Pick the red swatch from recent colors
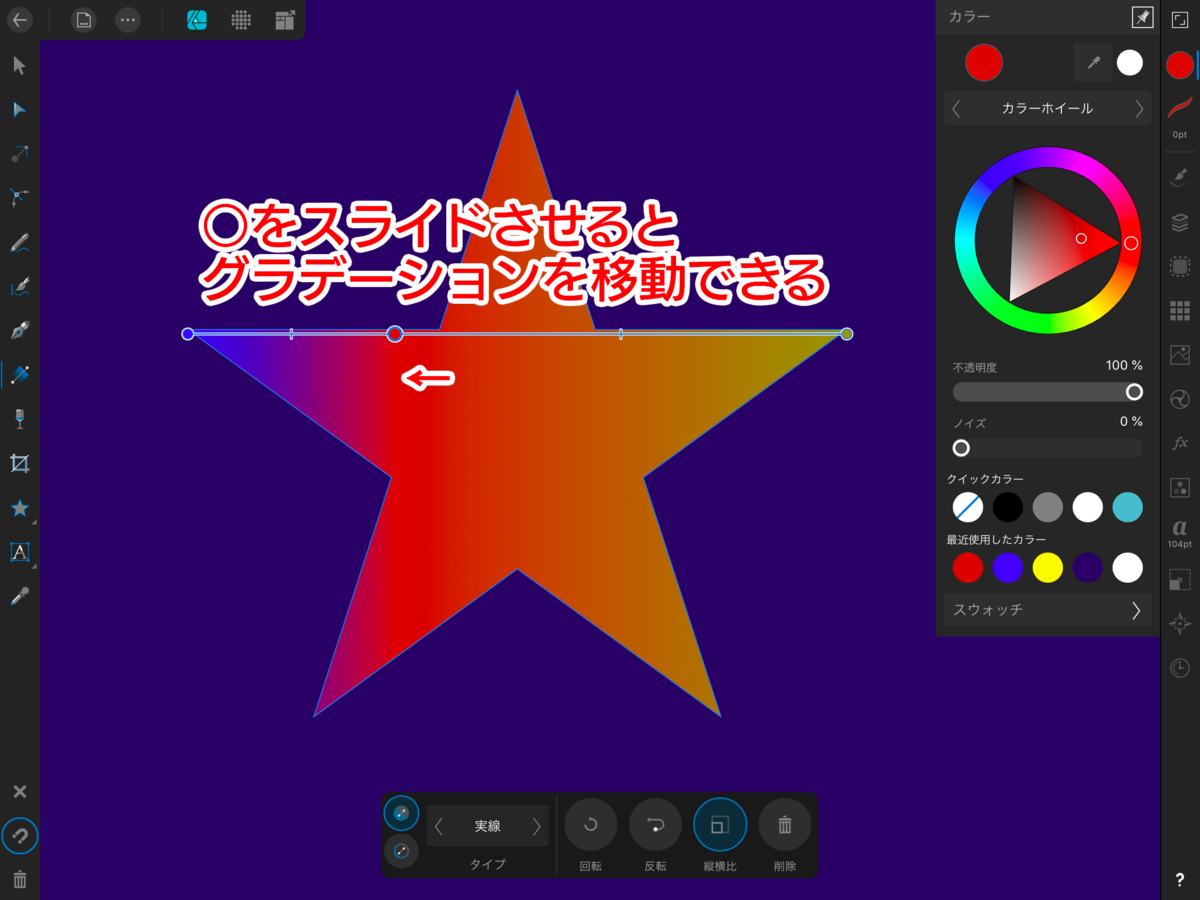The height and width of the screenshot is (900, 1200). pos(967,567)
